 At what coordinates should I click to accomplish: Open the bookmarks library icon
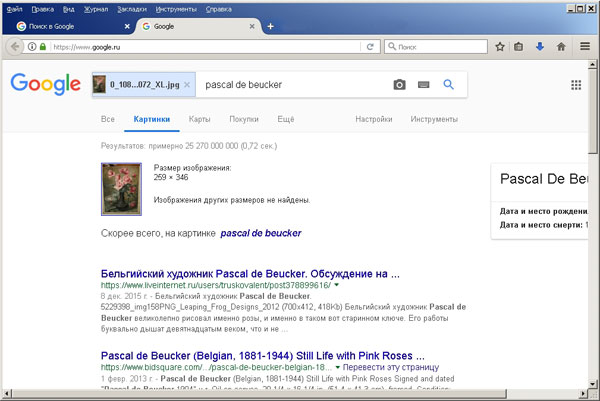coord(518,47)
